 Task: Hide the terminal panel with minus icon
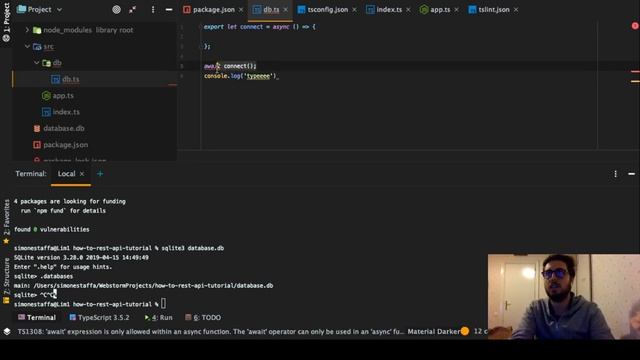click(631, 174)
